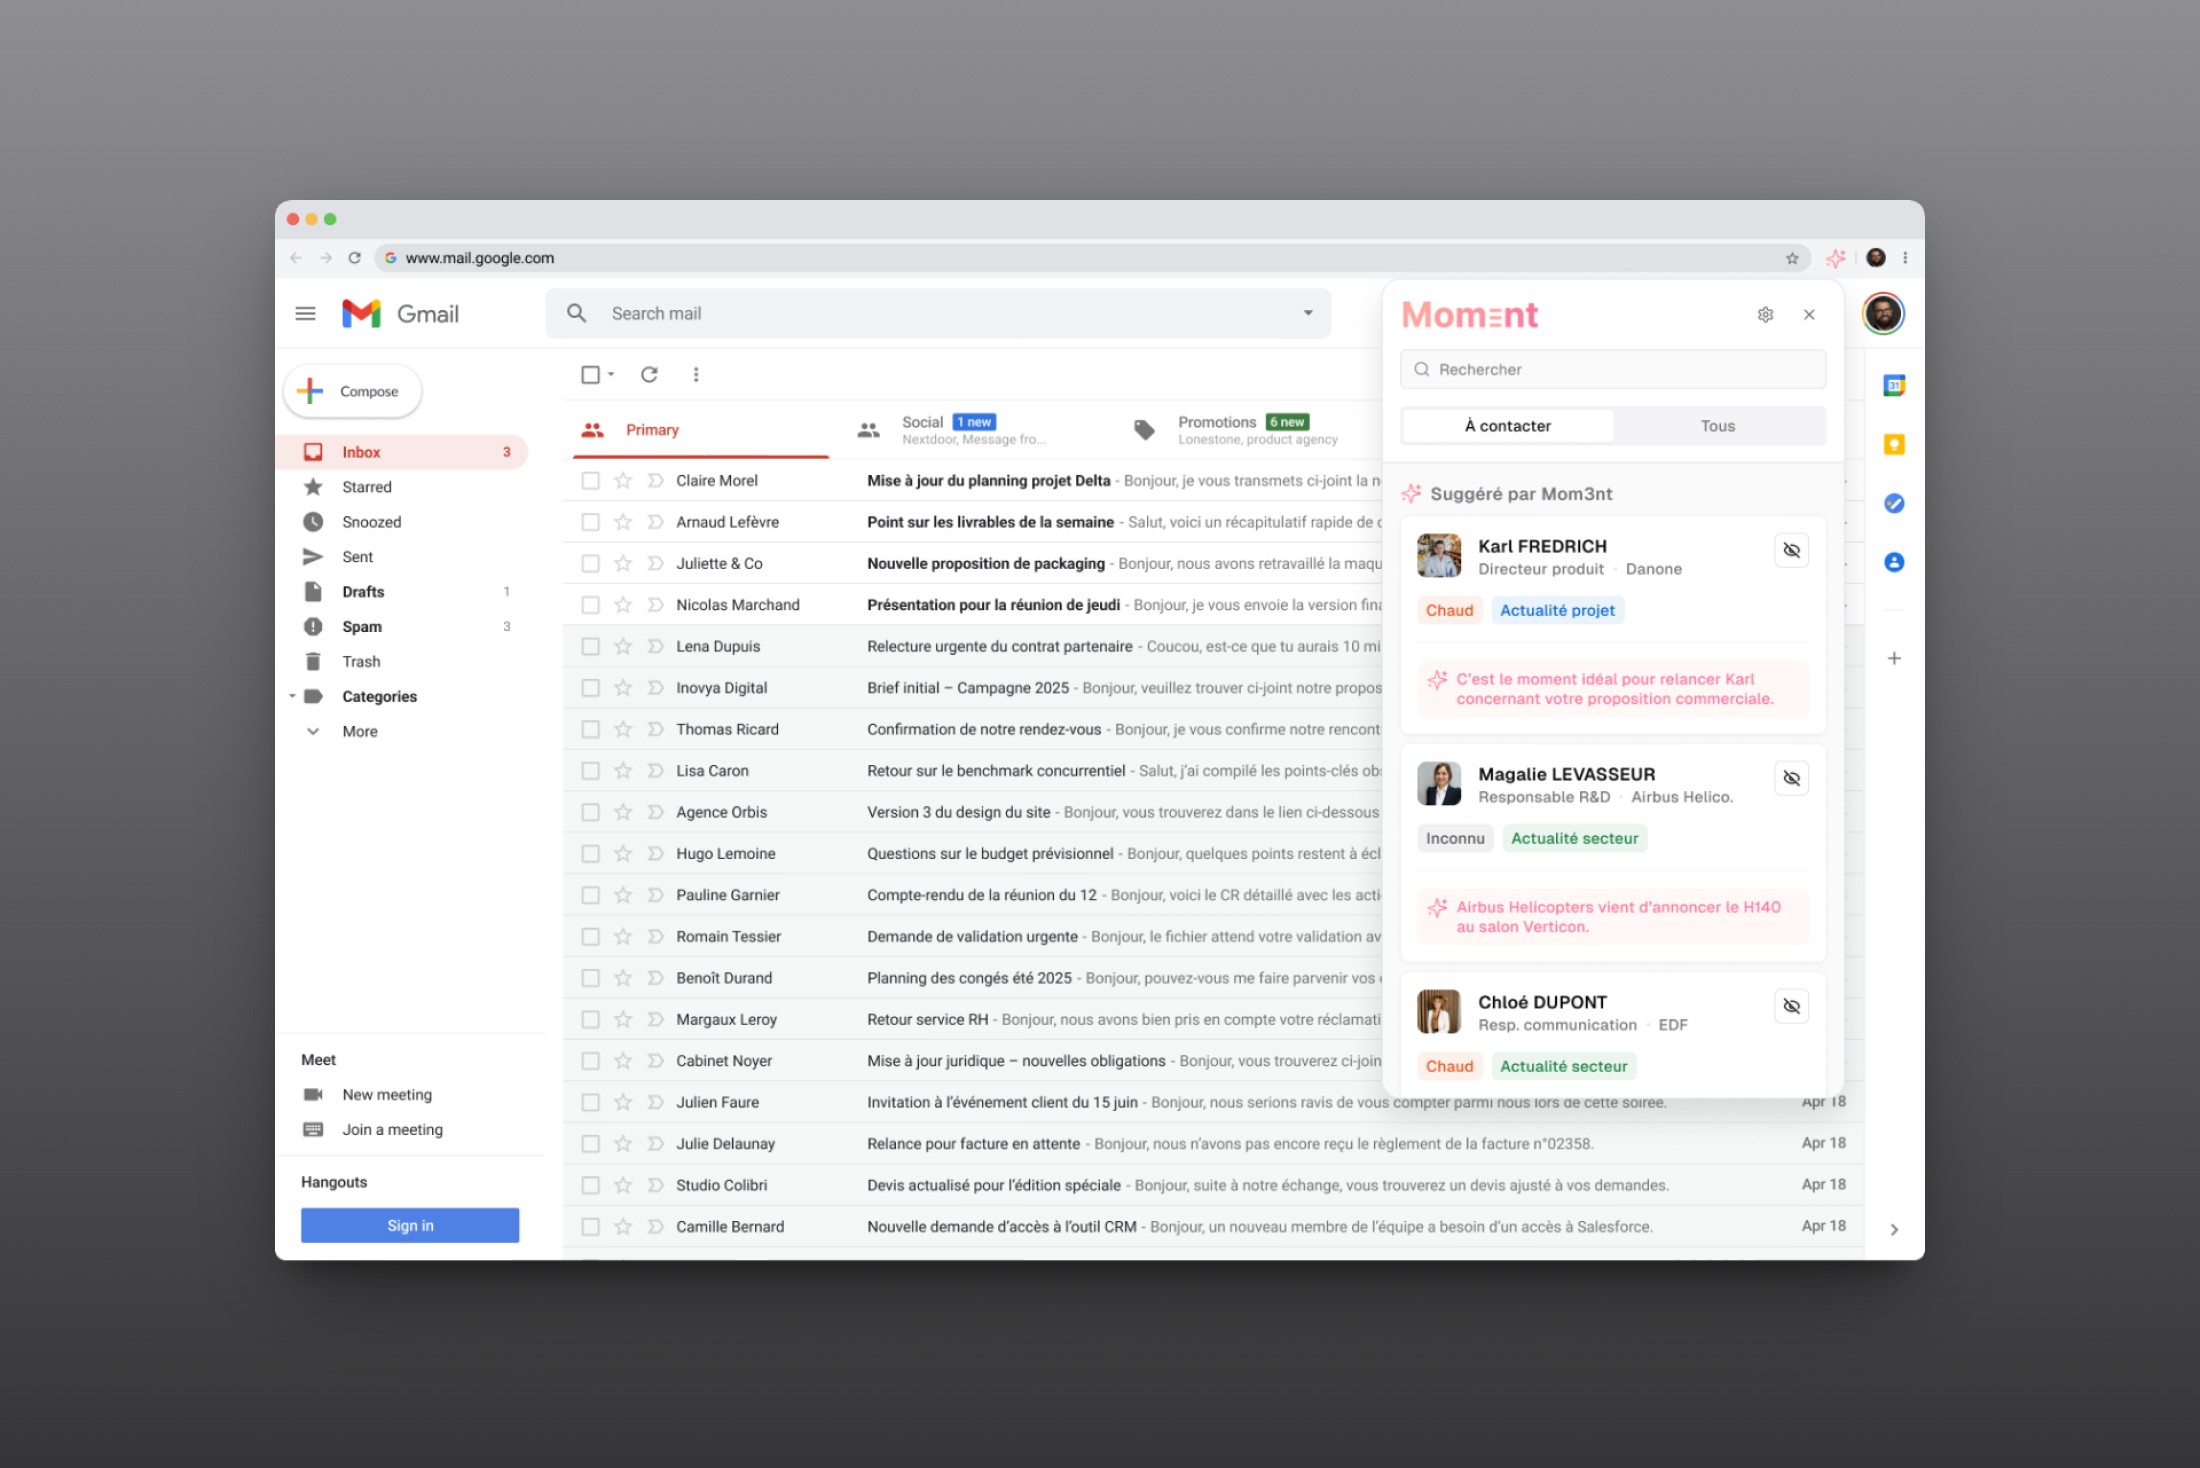Switch to the Tous tab
The width and height of the screenshot is (2200, 1468).
click(1717, 426)
